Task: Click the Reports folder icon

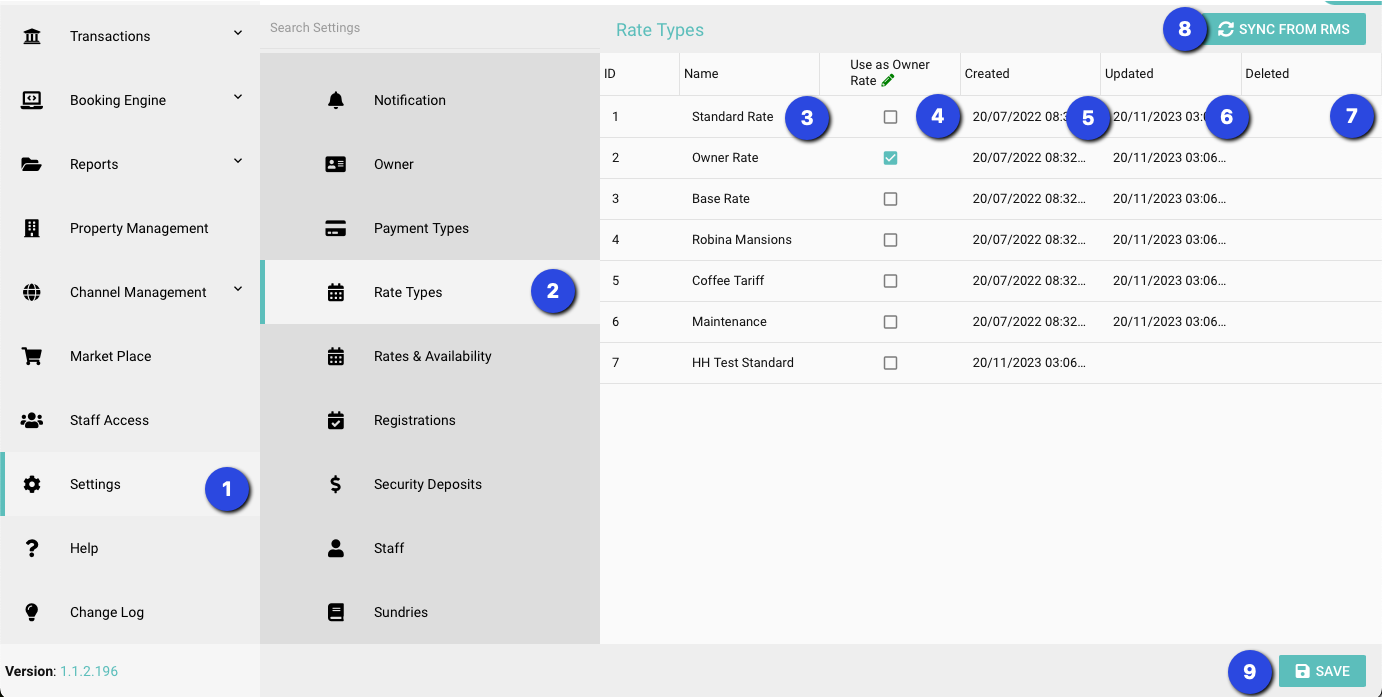Action: pyautogui.click(x=32, y=164)
